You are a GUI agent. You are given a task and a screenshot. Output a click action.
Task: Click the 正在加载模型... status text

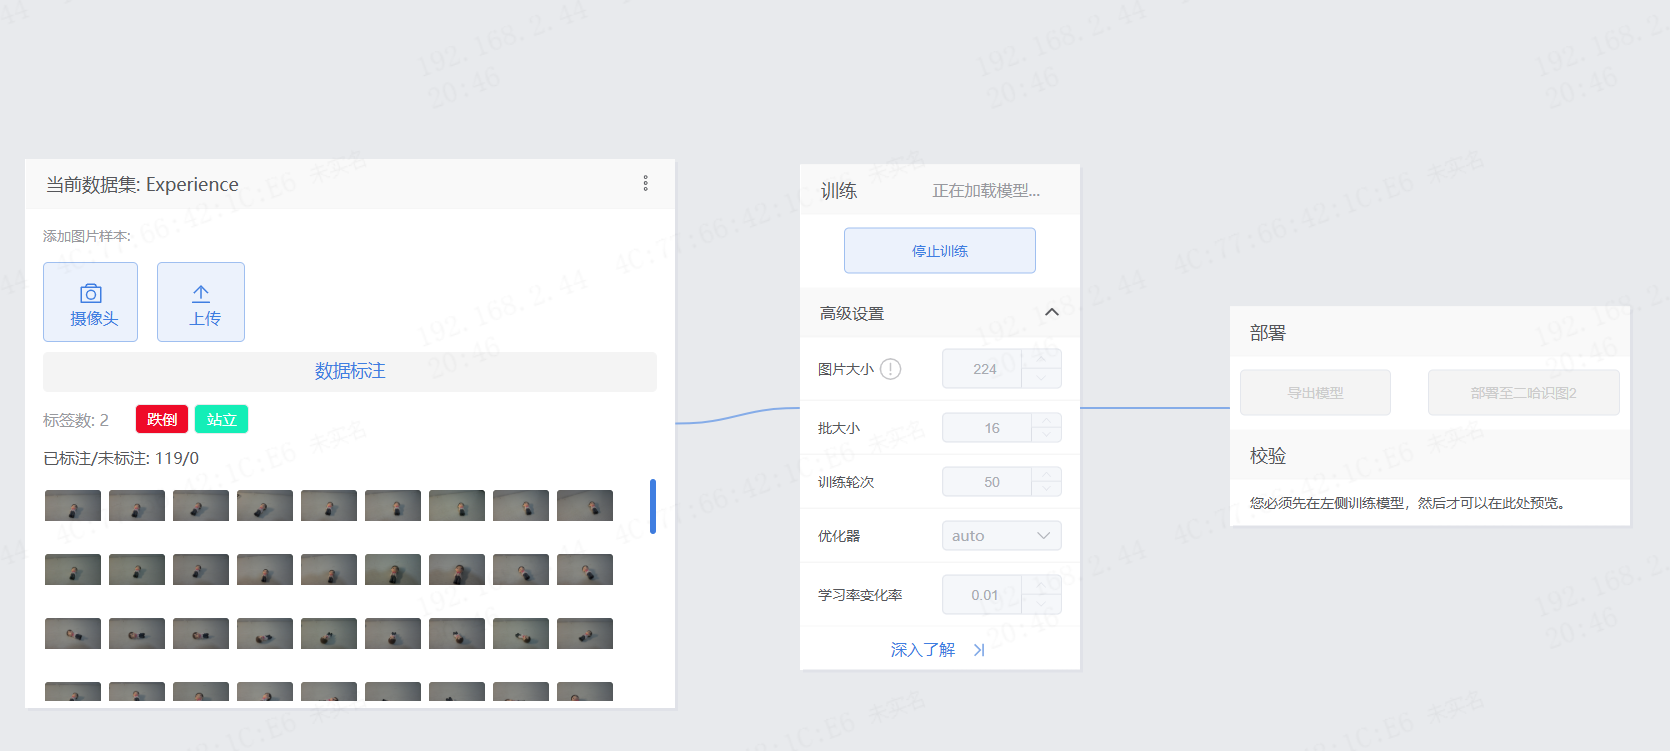pos(986,190)
